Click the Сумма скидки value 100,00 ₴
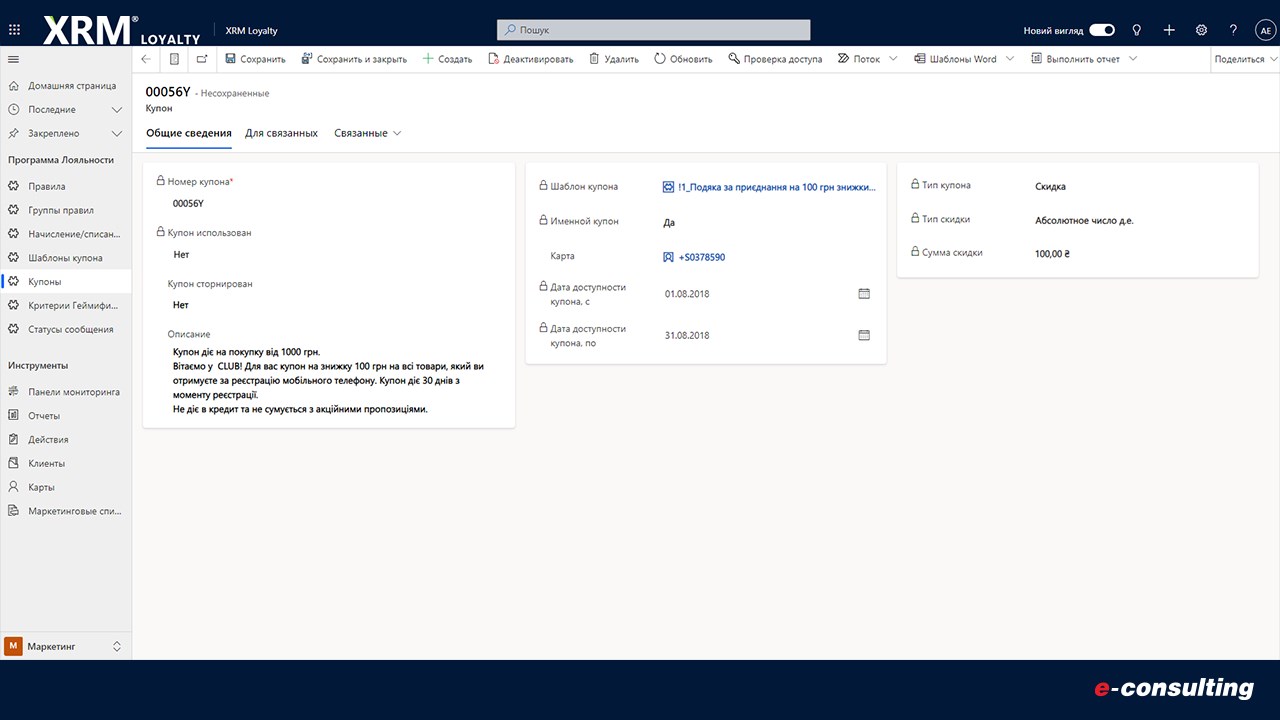Image resolution: width=1280 pixels, height=720 pixels. tap(1052, 254)
